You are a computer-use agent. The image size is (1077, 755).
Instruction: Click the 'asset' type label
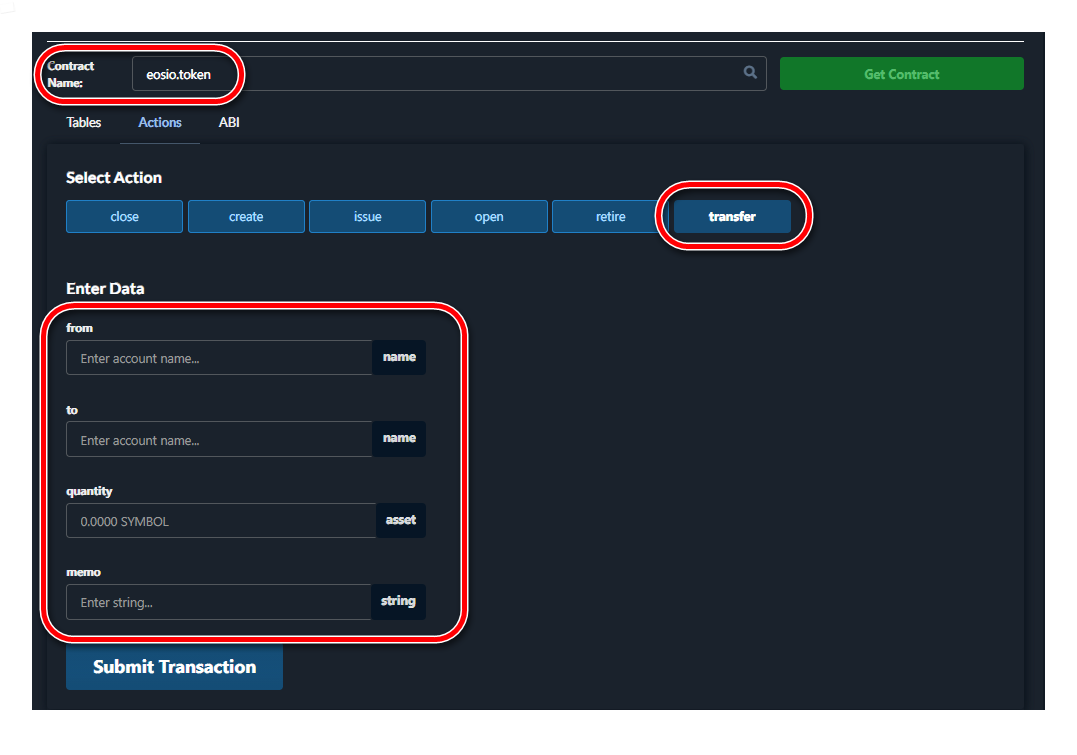coord(401,520)
